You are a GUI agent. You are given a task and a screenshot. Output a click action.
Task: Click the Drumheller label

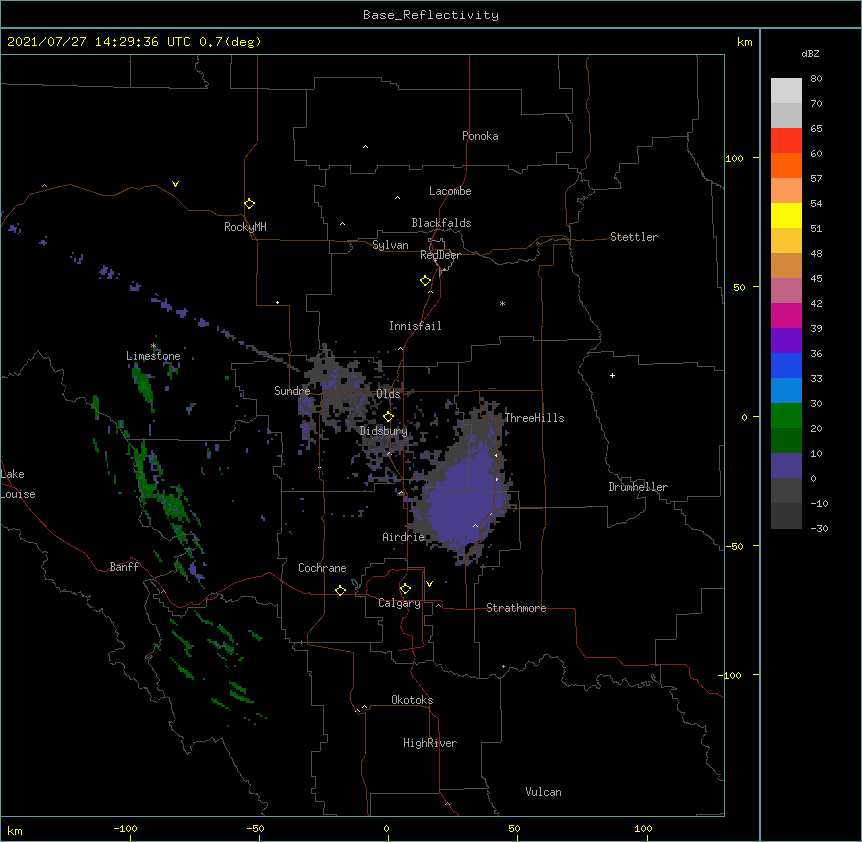click(x=638, y=487)
